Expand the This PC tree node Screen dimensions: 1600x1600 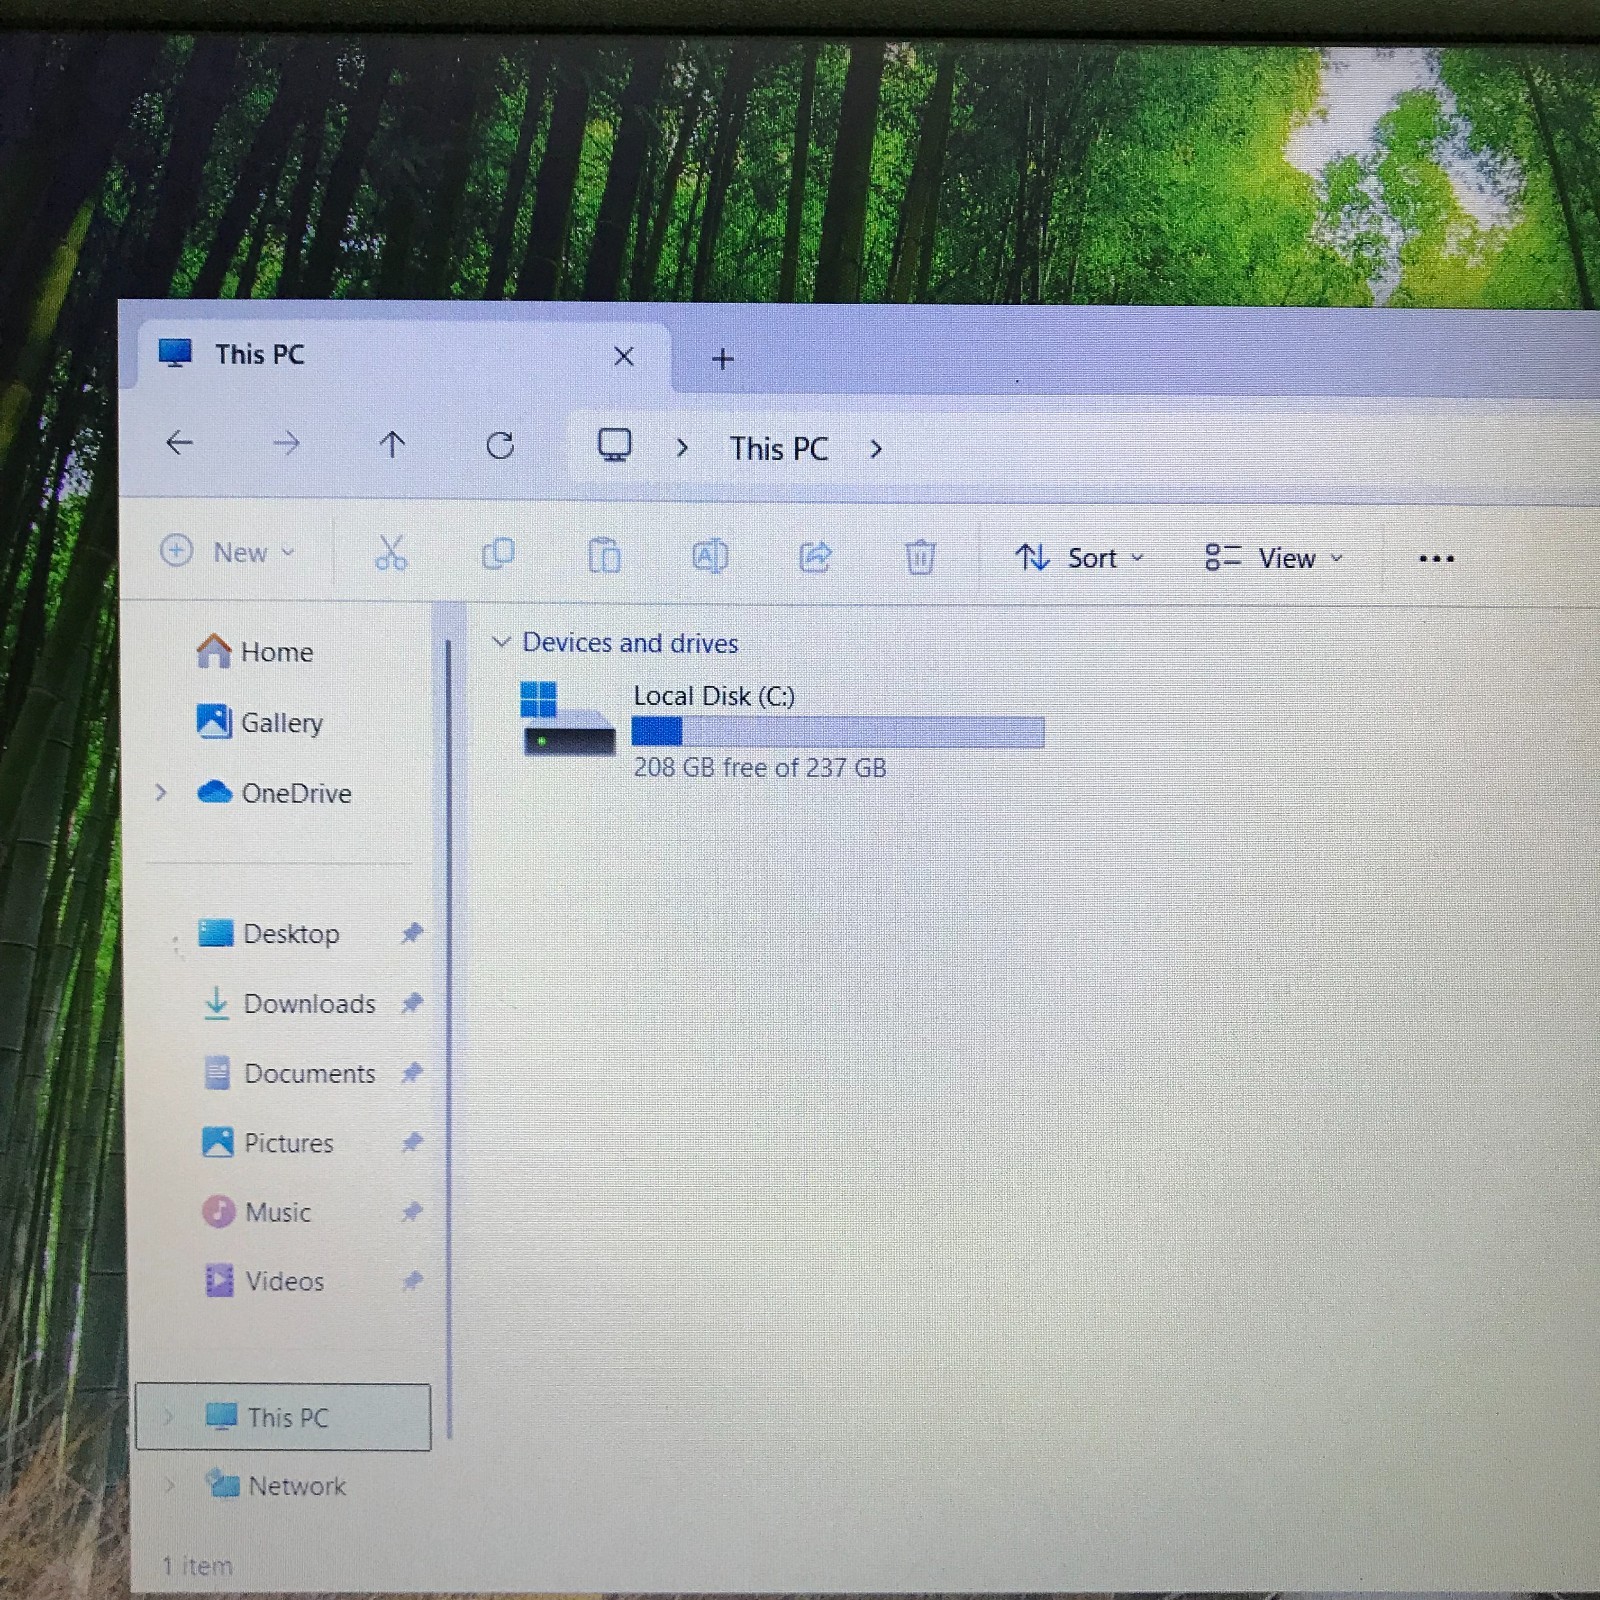[168, 1416]
